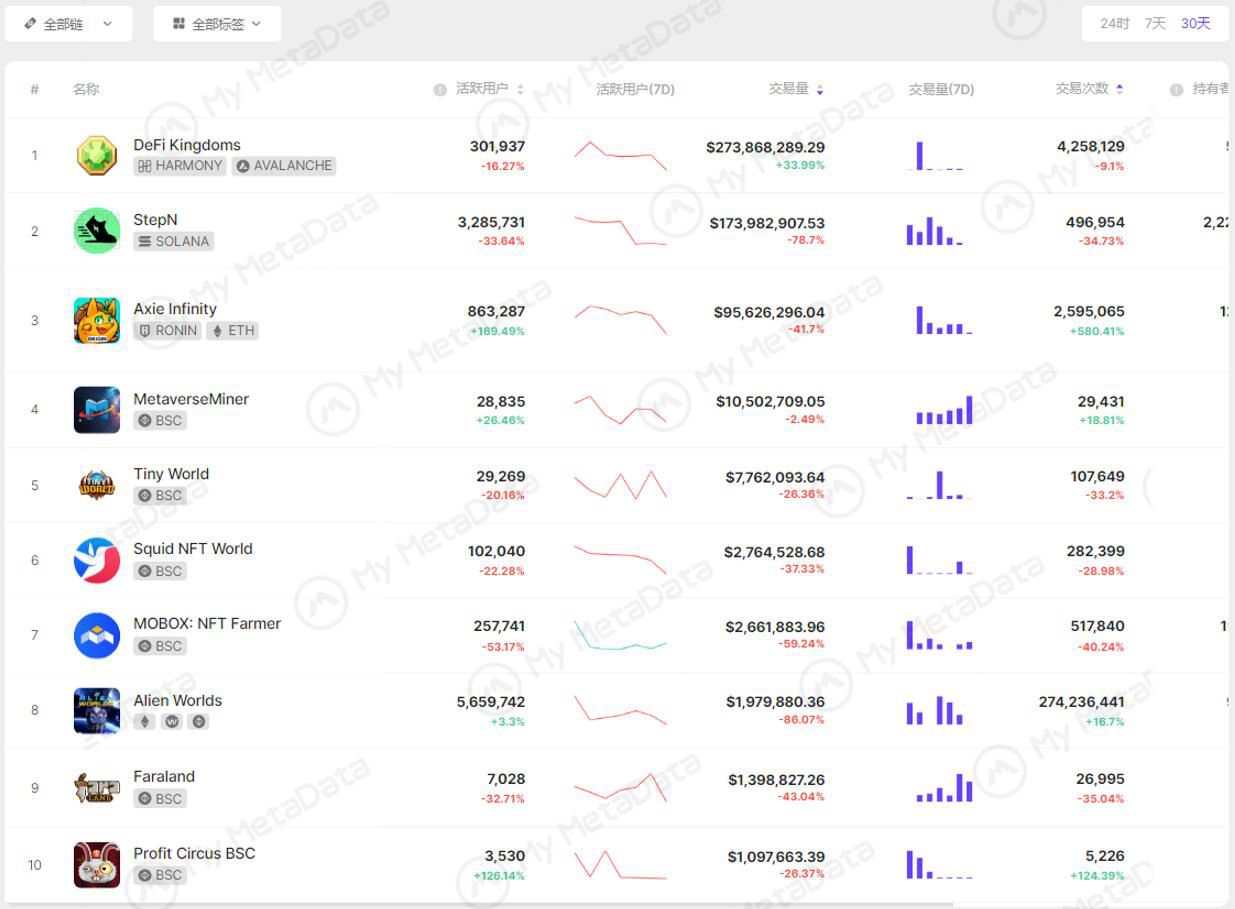Click the ETH chain tag on Axie Infinity
Screen dimensions: 1235x909
[x=232, y=330]
